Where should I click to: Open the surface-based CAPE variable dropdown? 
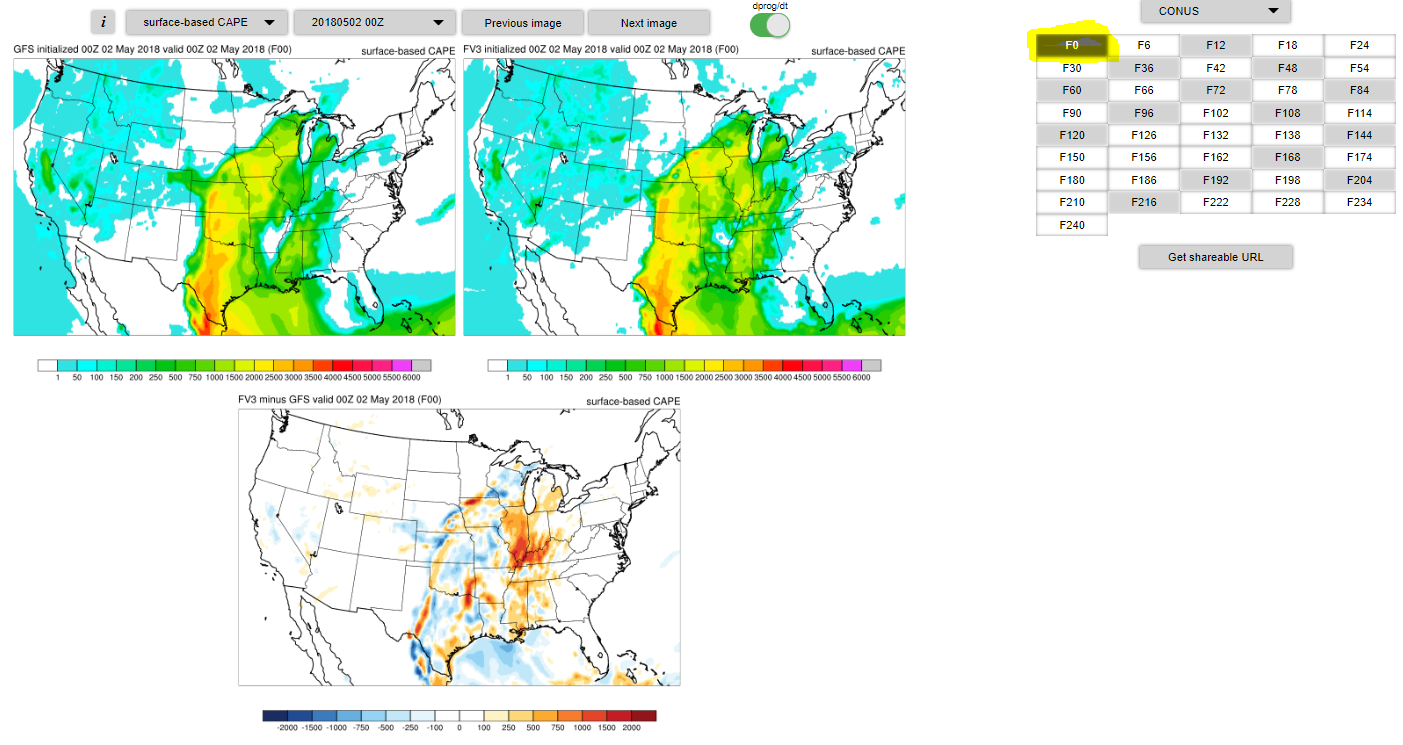point(208,22)
